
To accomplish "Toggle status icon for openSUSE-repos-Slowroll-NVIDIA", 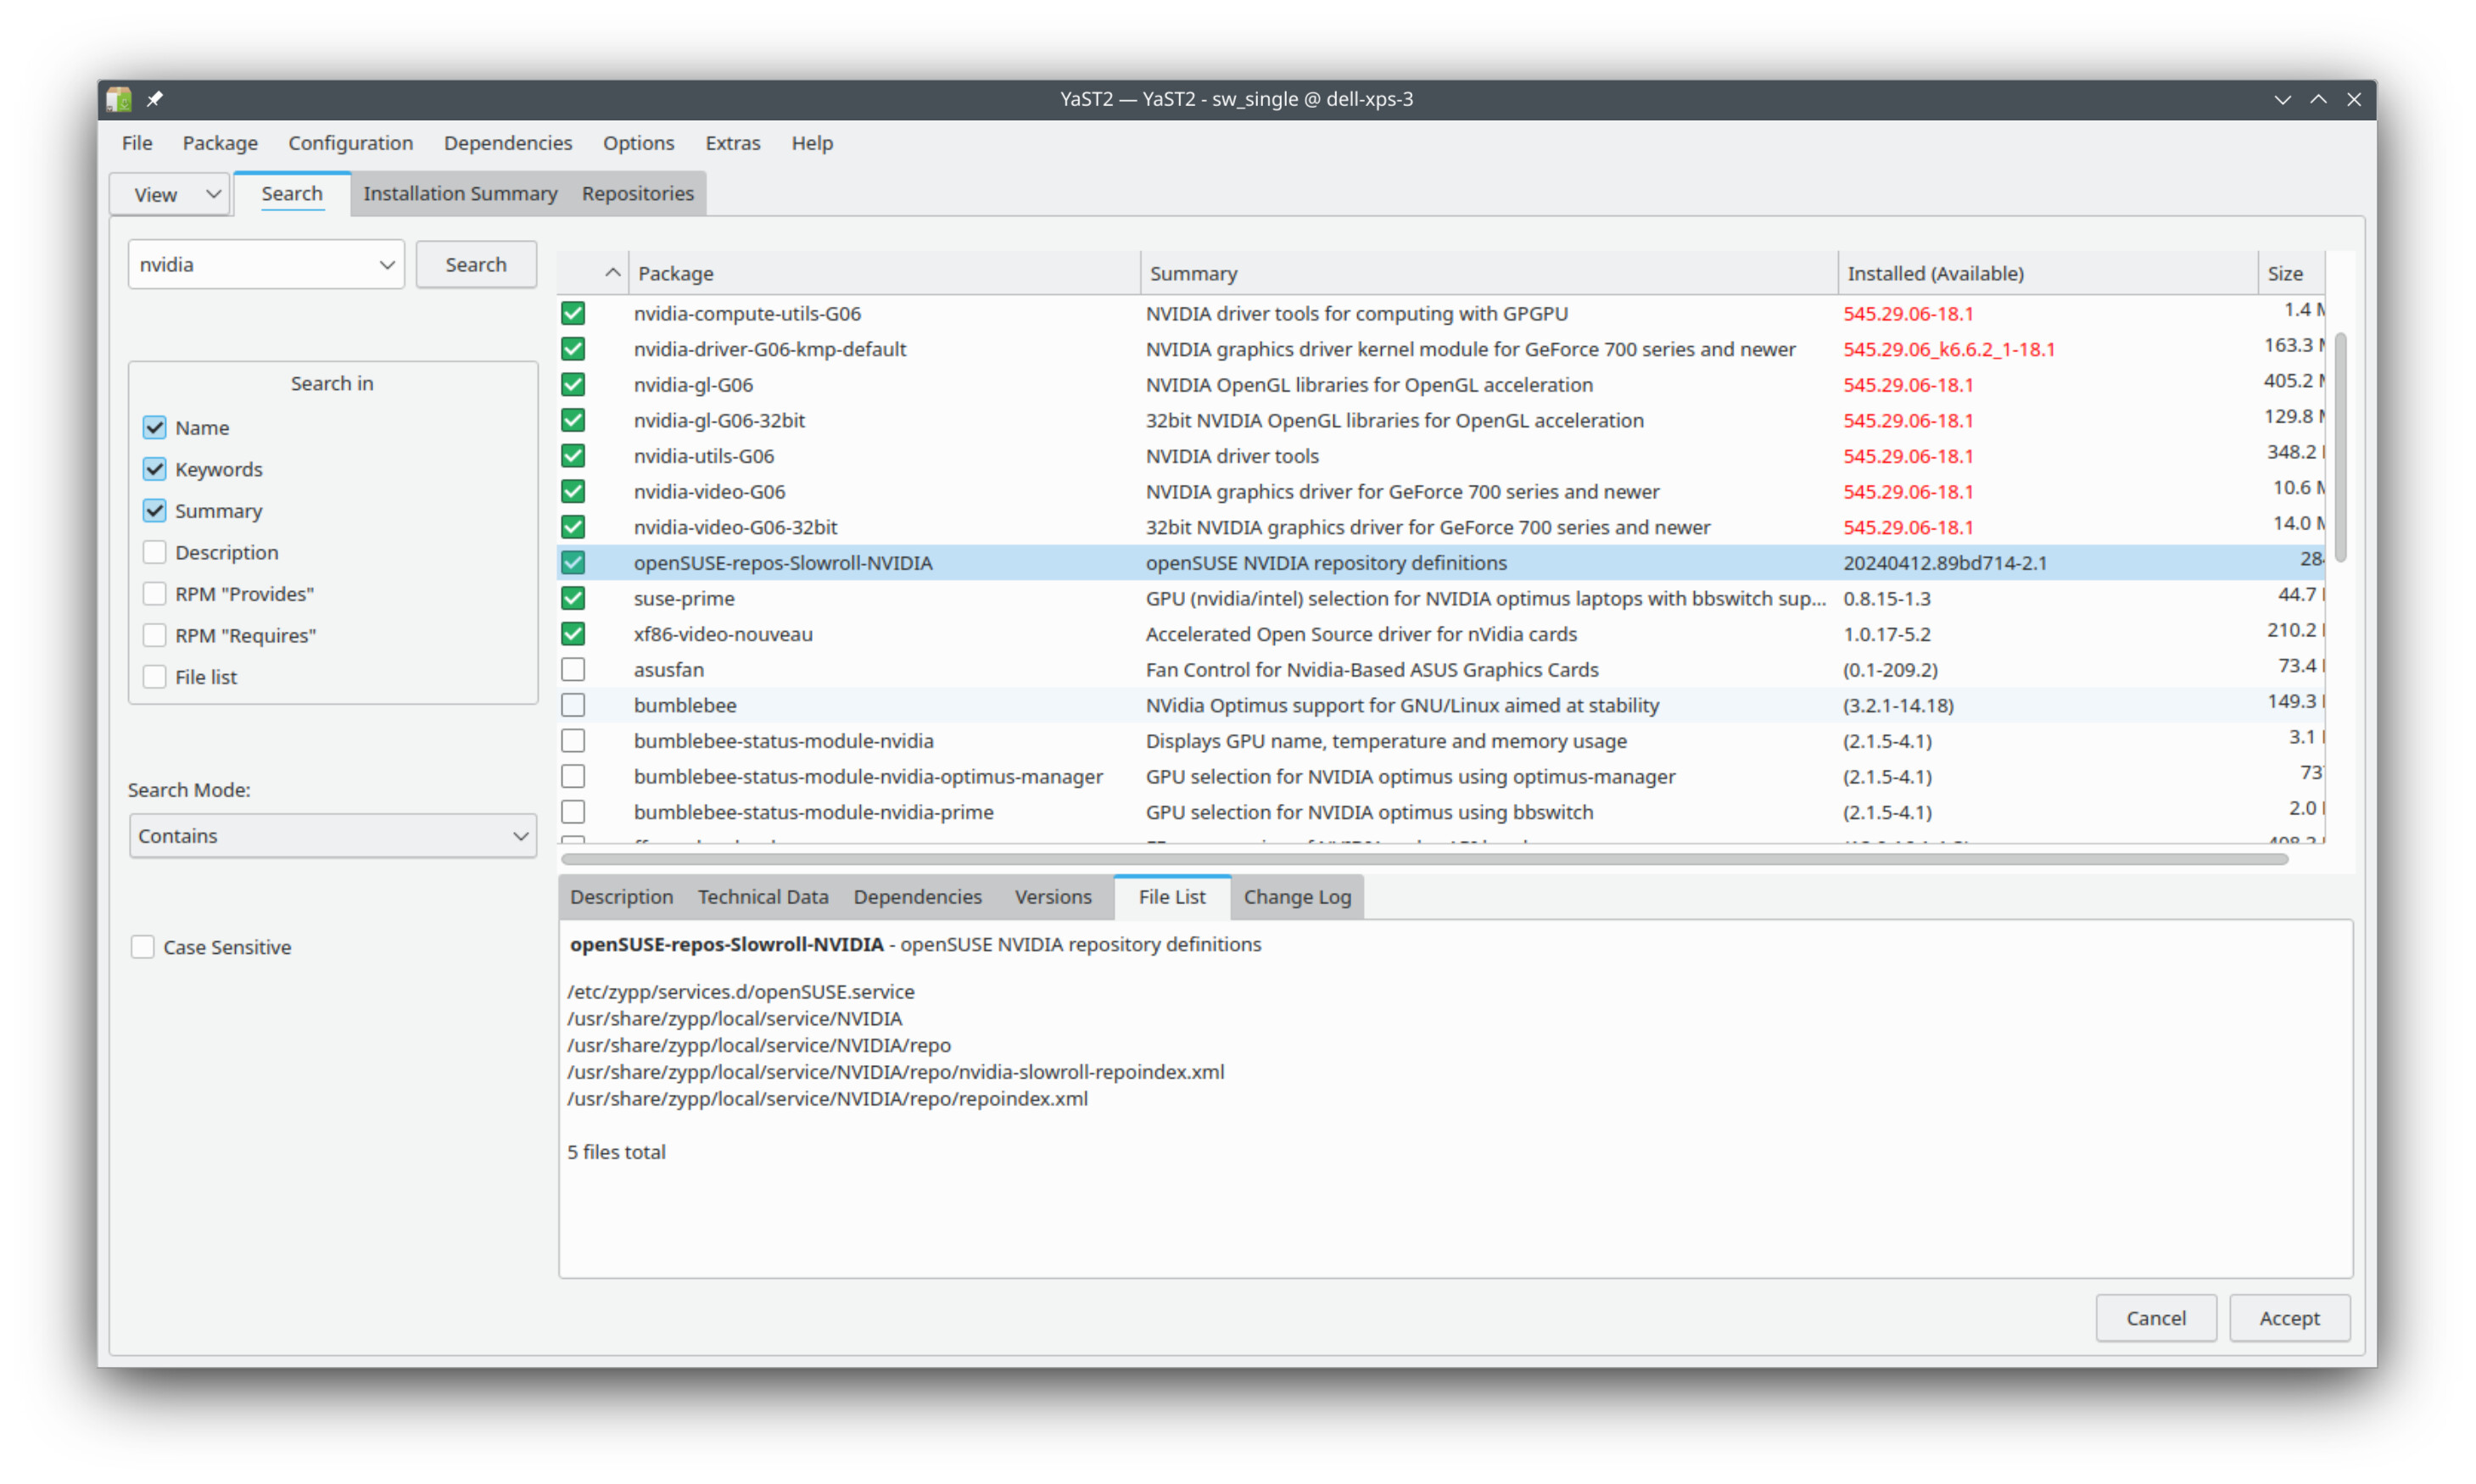I will 573,563.
